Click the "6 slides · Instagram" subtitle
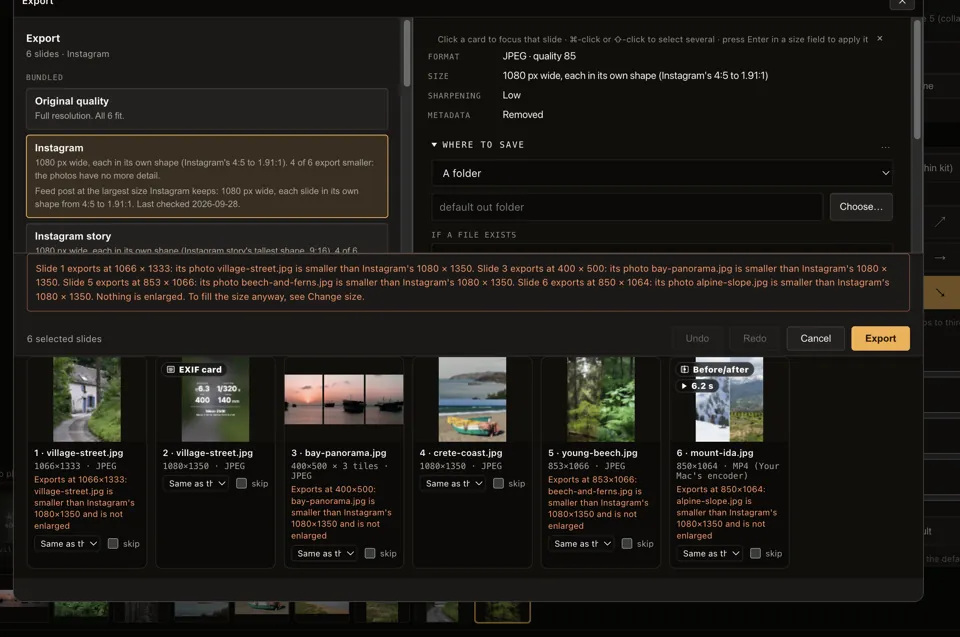This screenshot has height=637, width=960. click(67, 54)
